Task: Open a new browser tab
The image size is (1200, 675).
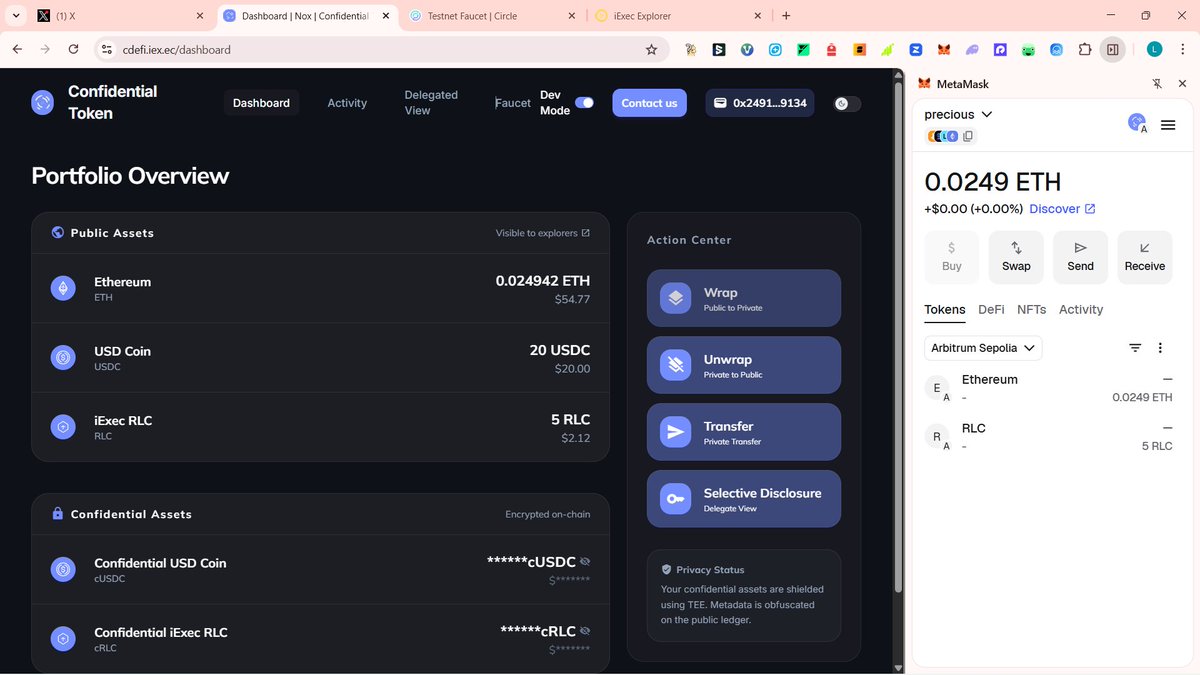Action: pyautogui.click(x=786, y=16)
